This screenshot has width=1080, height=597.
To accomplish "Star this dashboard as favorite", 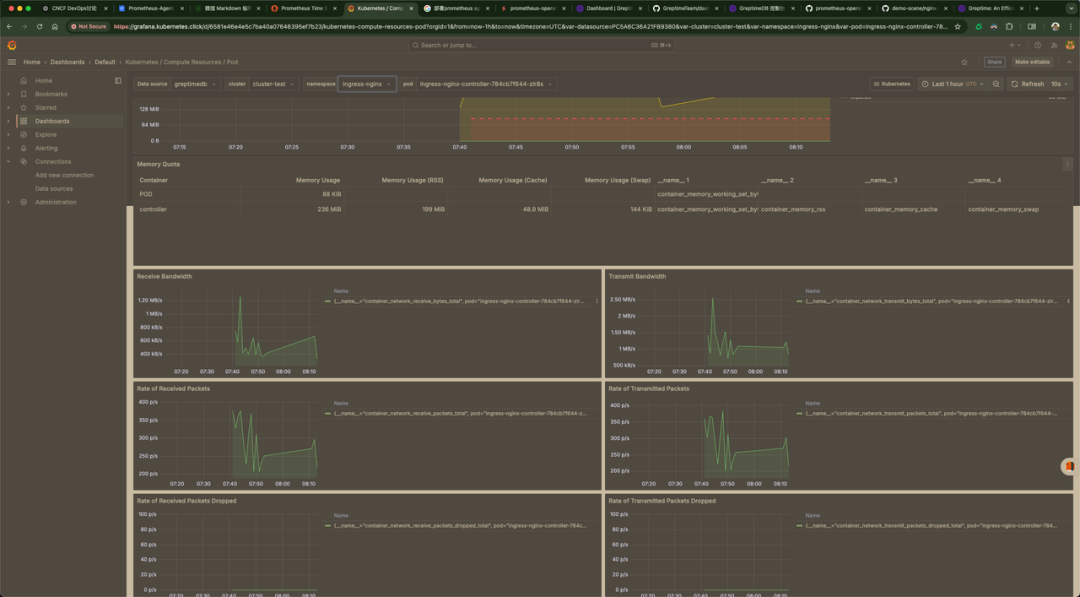I will 964,62.
